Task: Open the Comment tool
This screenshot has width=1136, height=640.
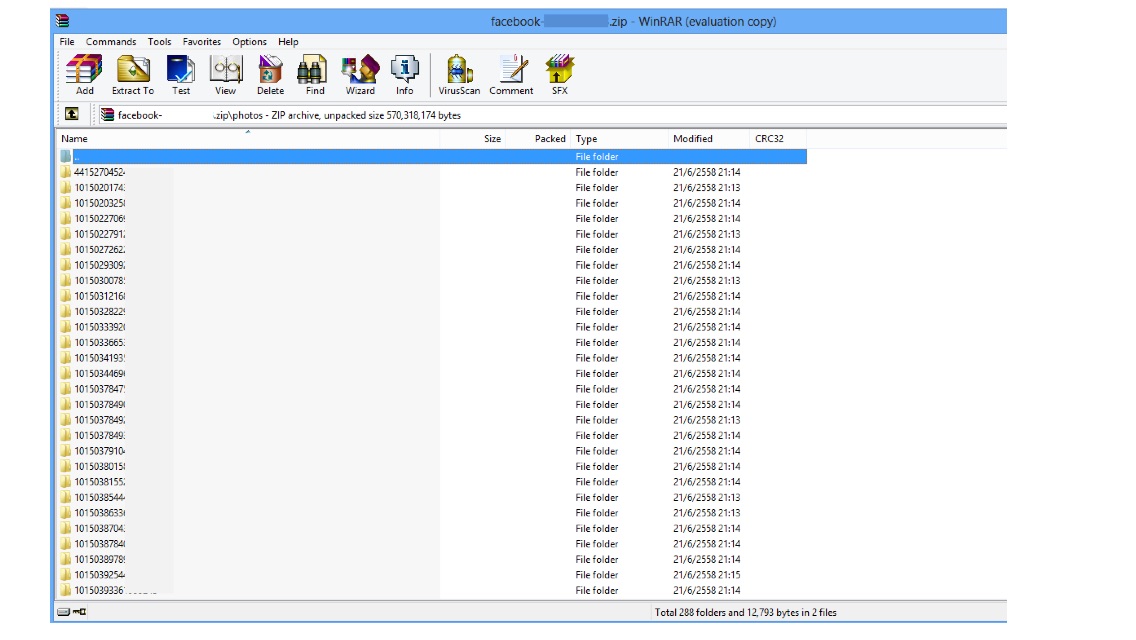Action: click(511, 75)
